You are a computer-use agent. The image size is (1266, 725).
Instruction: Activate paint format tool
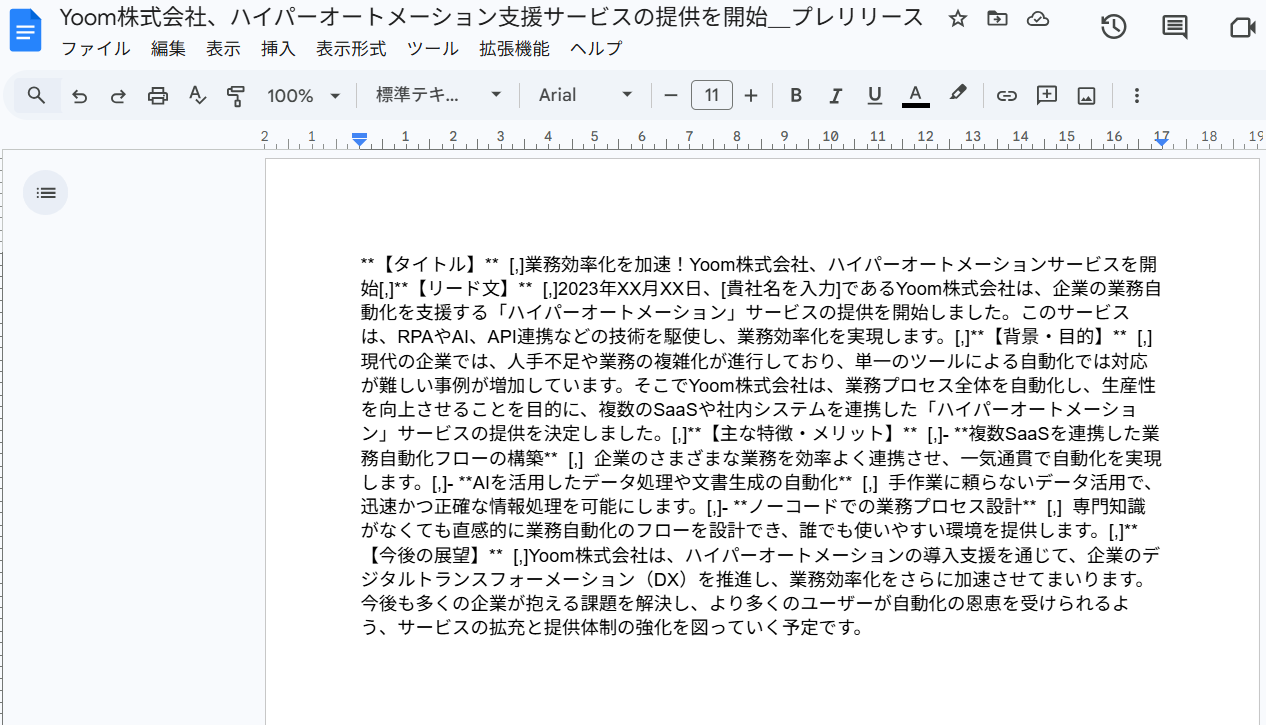236,96
